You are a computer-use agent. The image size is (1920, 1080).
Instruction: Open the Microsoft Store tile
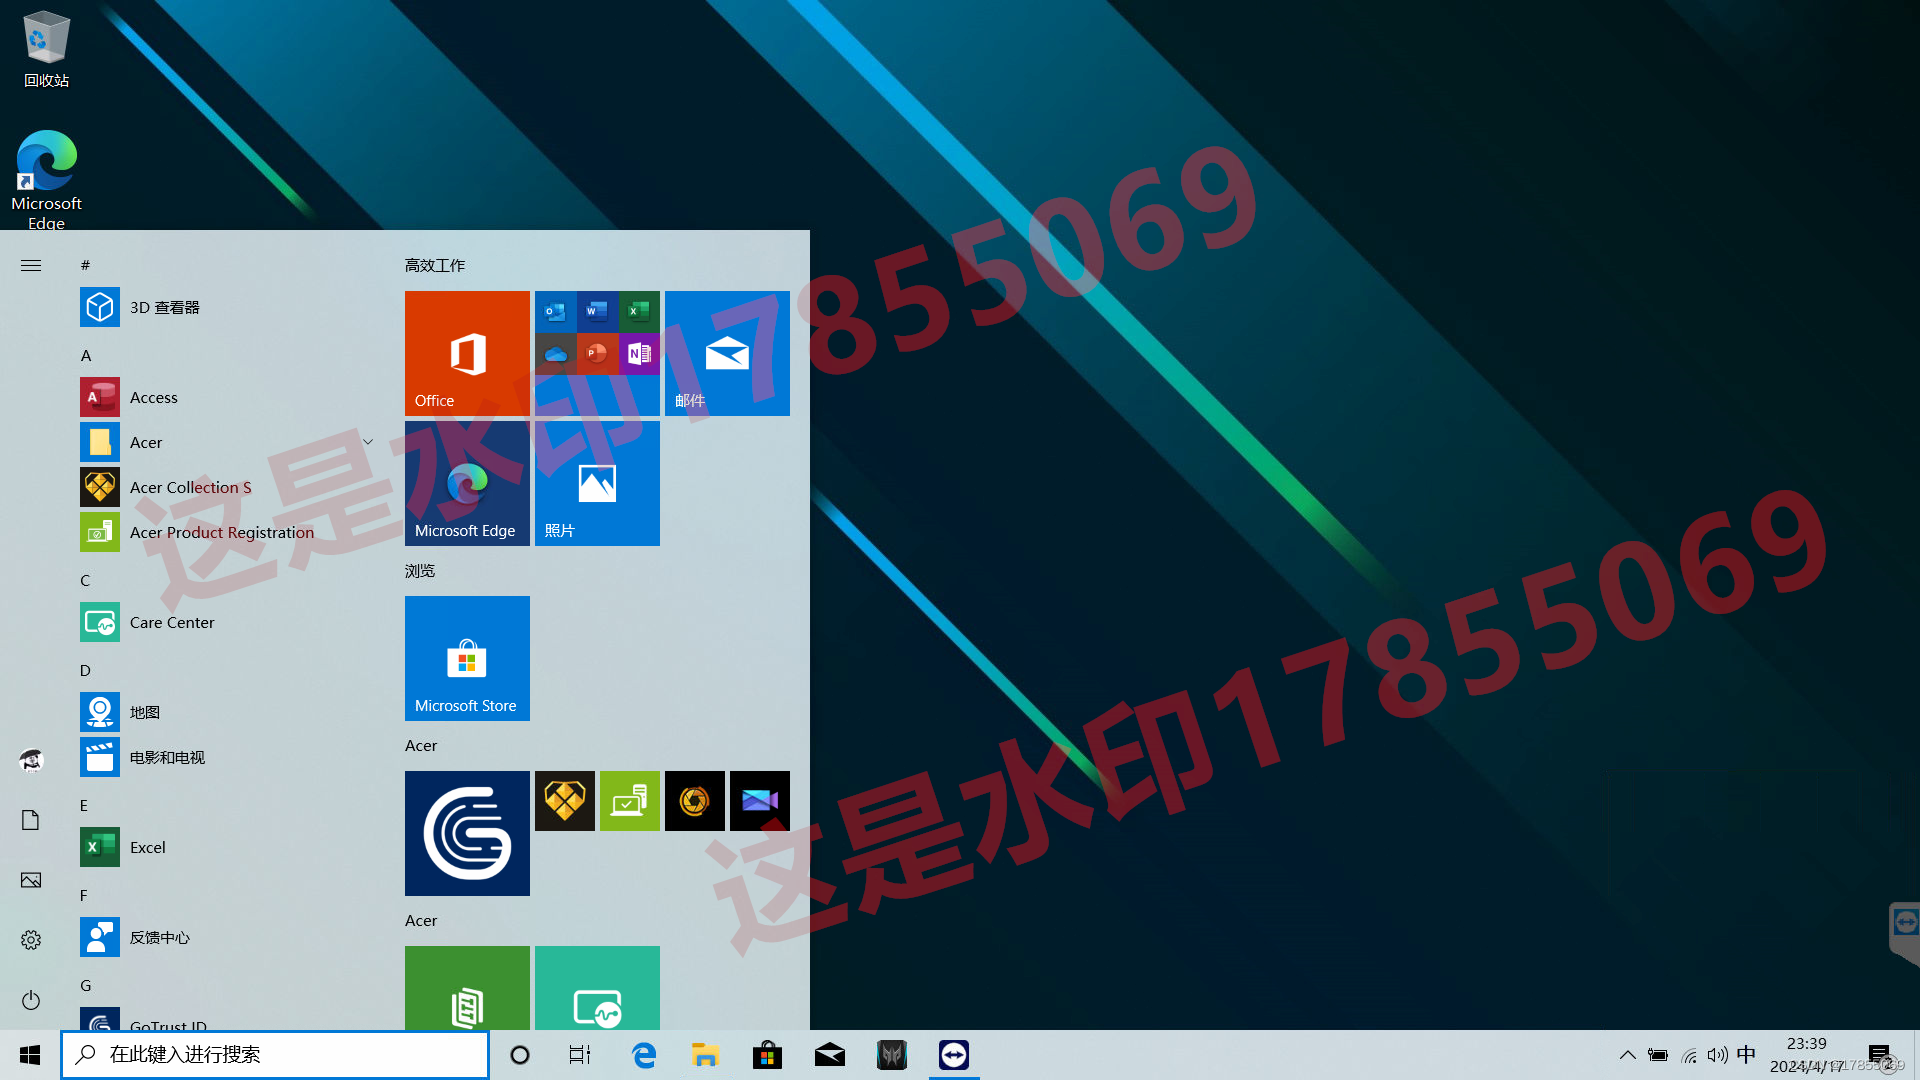(467, 658)
